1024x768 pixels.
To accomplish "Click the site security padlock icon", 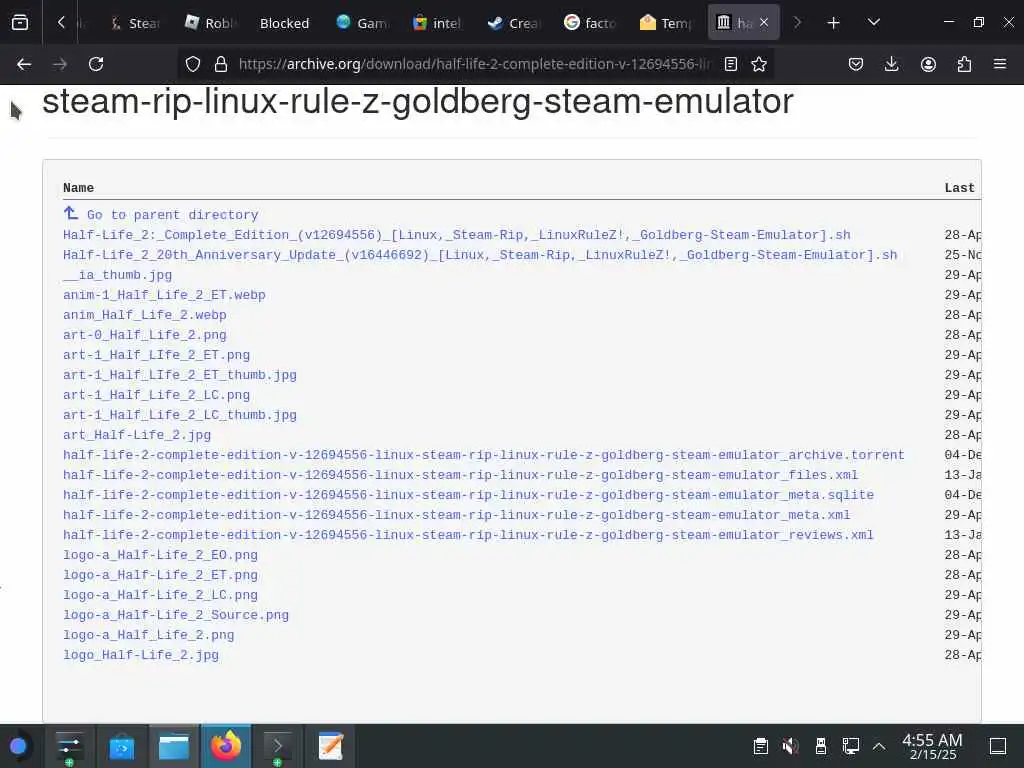I will [x=221, y=64].
